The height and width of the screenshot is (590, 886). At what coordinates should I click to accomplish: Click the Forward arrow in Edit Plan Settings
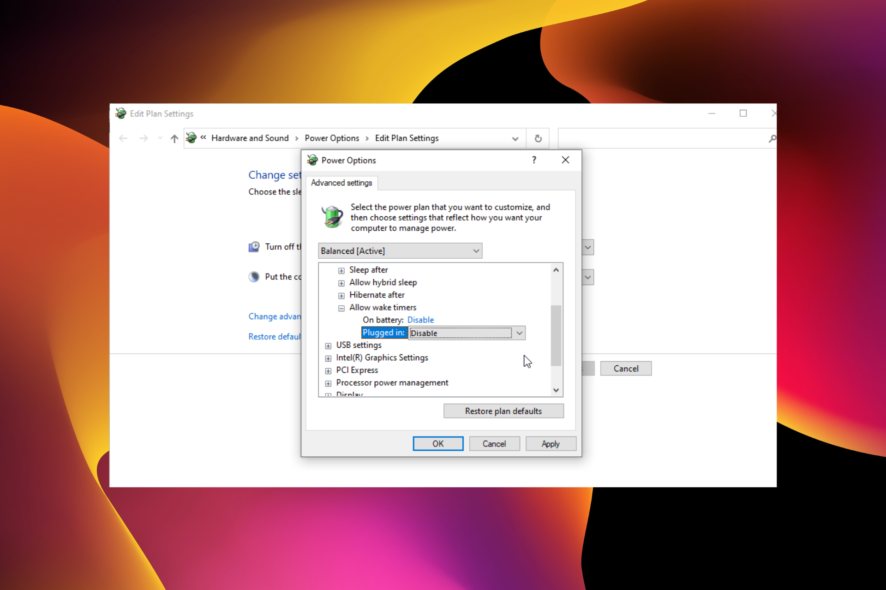[x=144, y=138]
